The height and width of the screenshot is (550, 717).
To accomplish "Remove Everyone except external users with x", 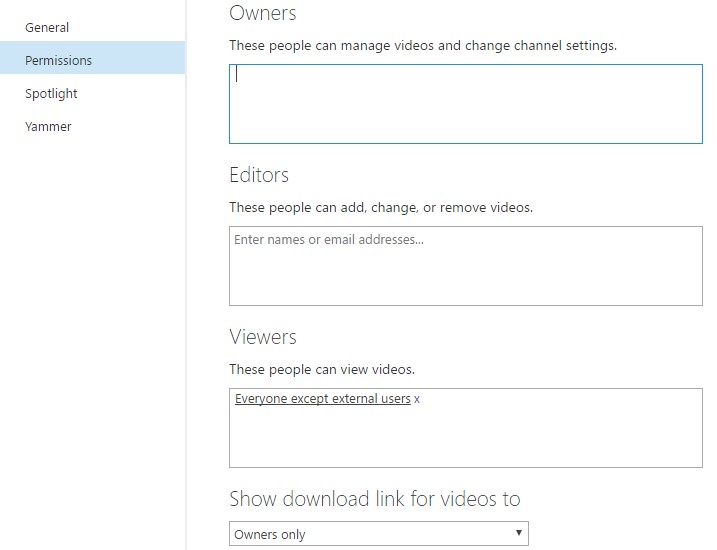I will click(x=417, y=399).
